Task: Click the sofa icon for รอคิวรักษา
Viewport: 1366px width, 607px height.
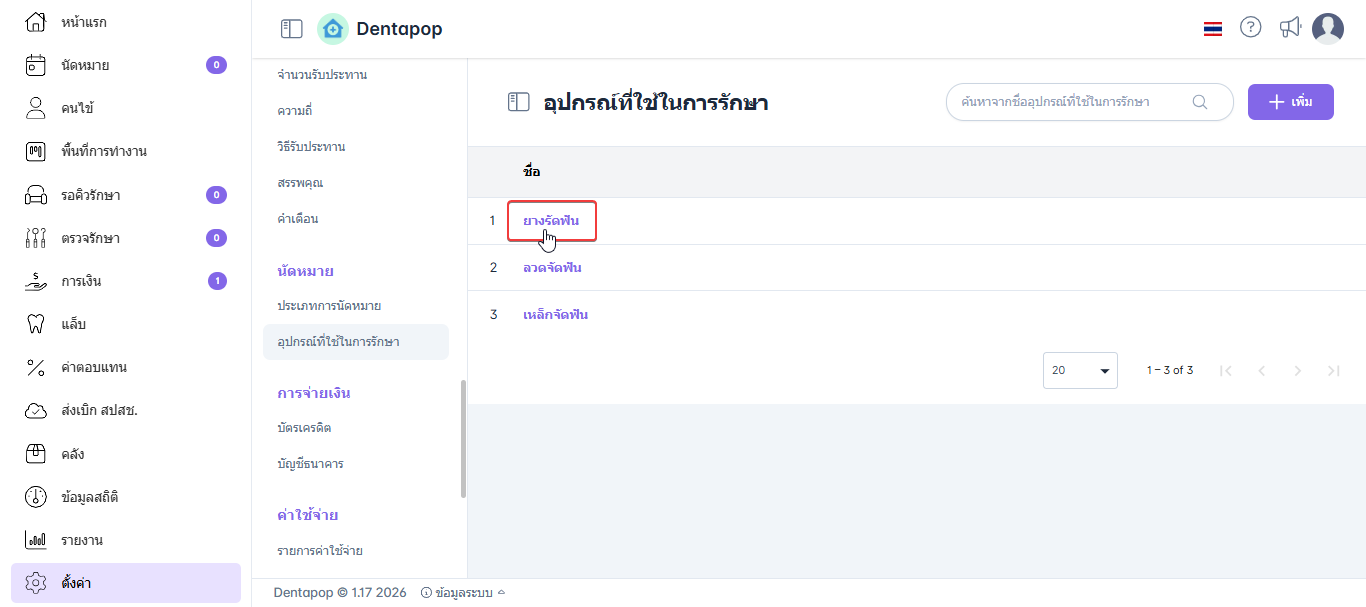Action: 35,195
